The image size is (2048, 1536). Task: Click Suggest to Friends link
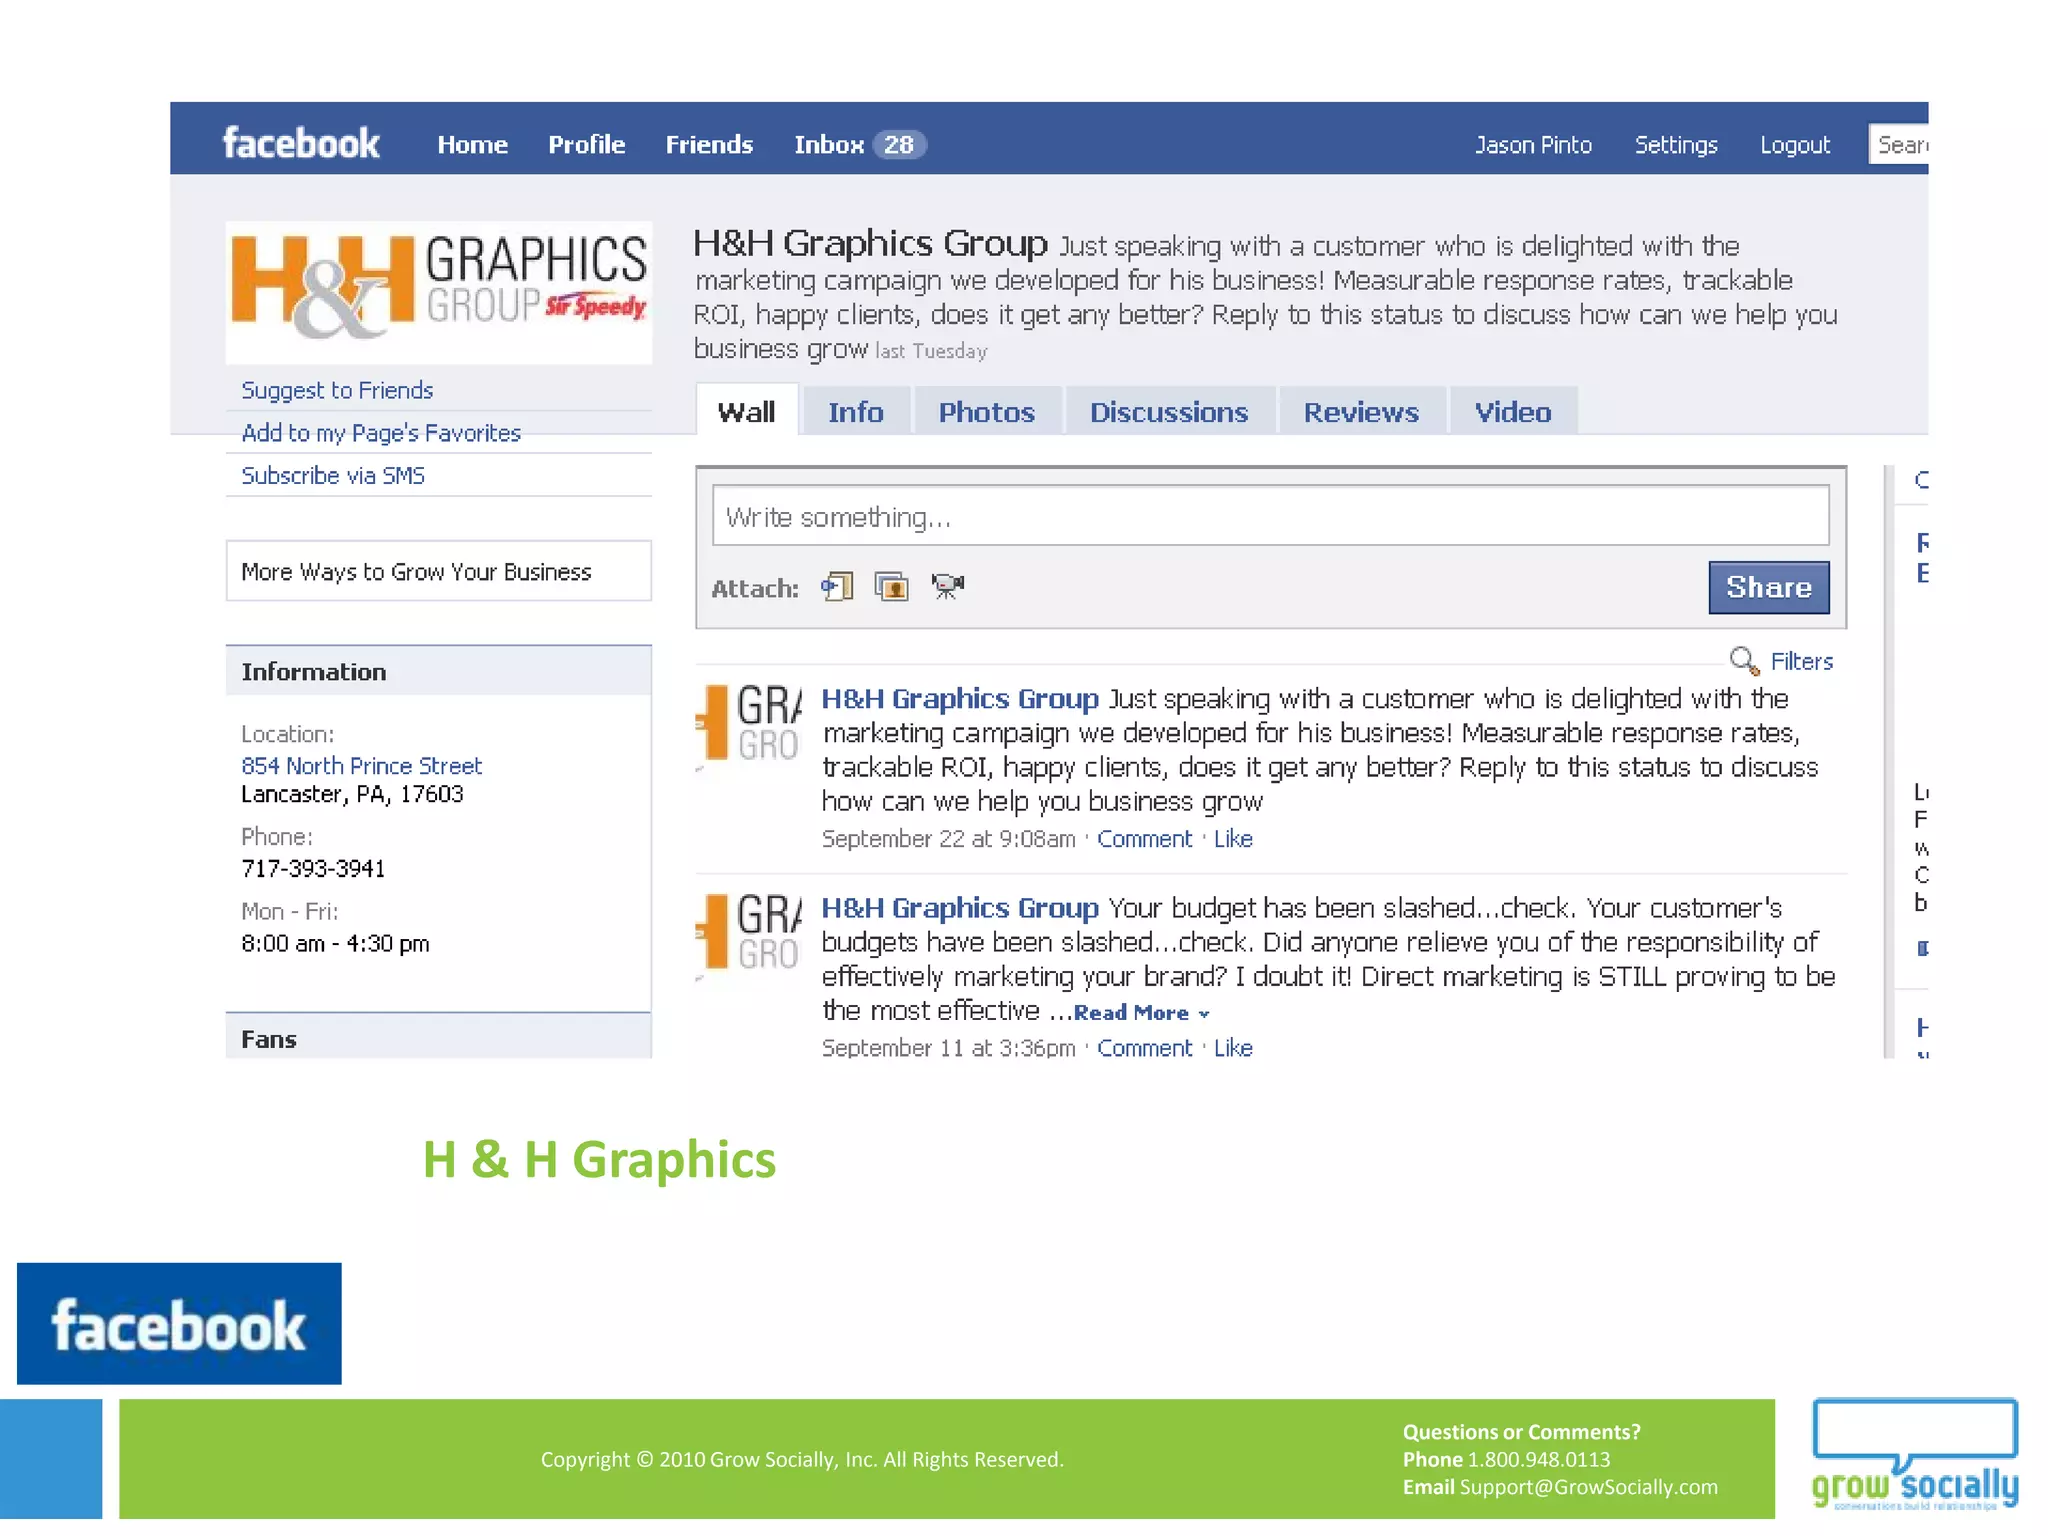tap(337, 390)
